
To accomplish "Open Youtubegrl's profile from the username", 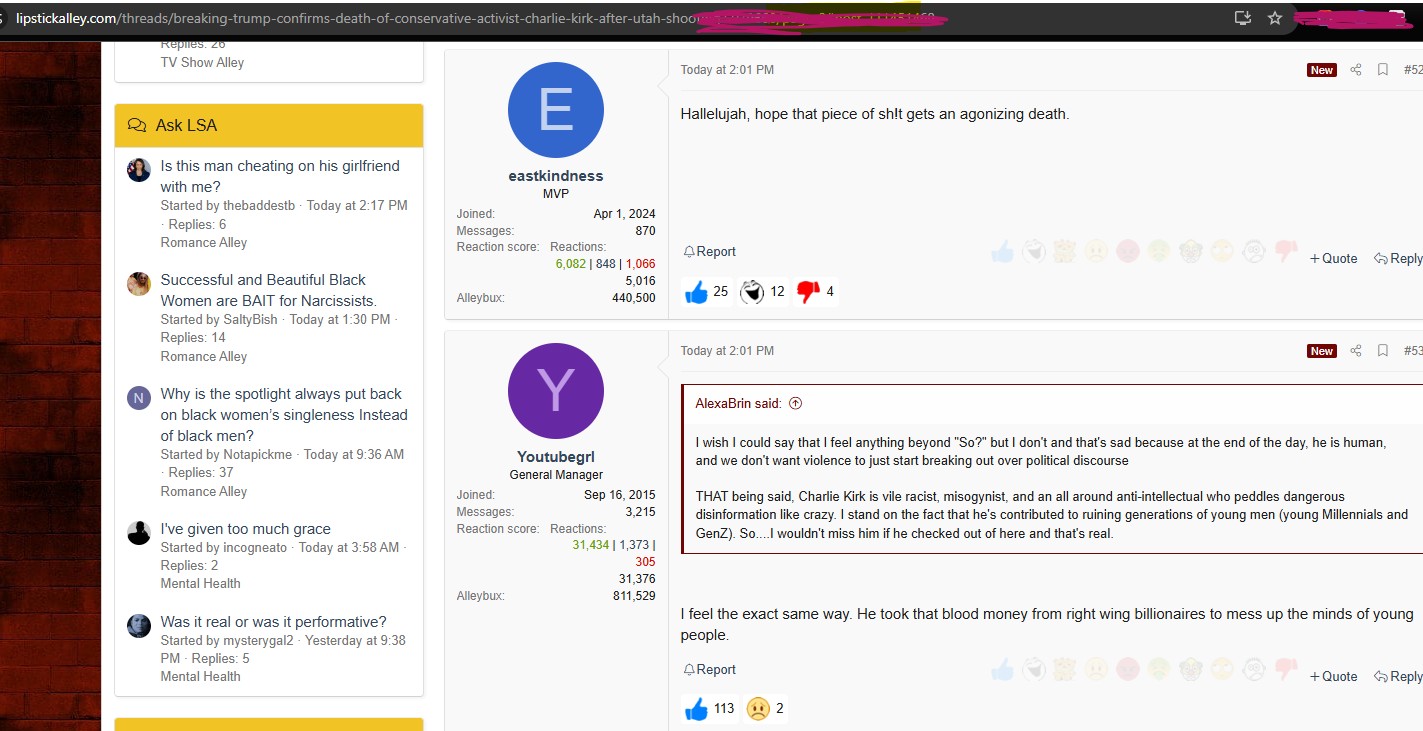I will click(556, 458).
